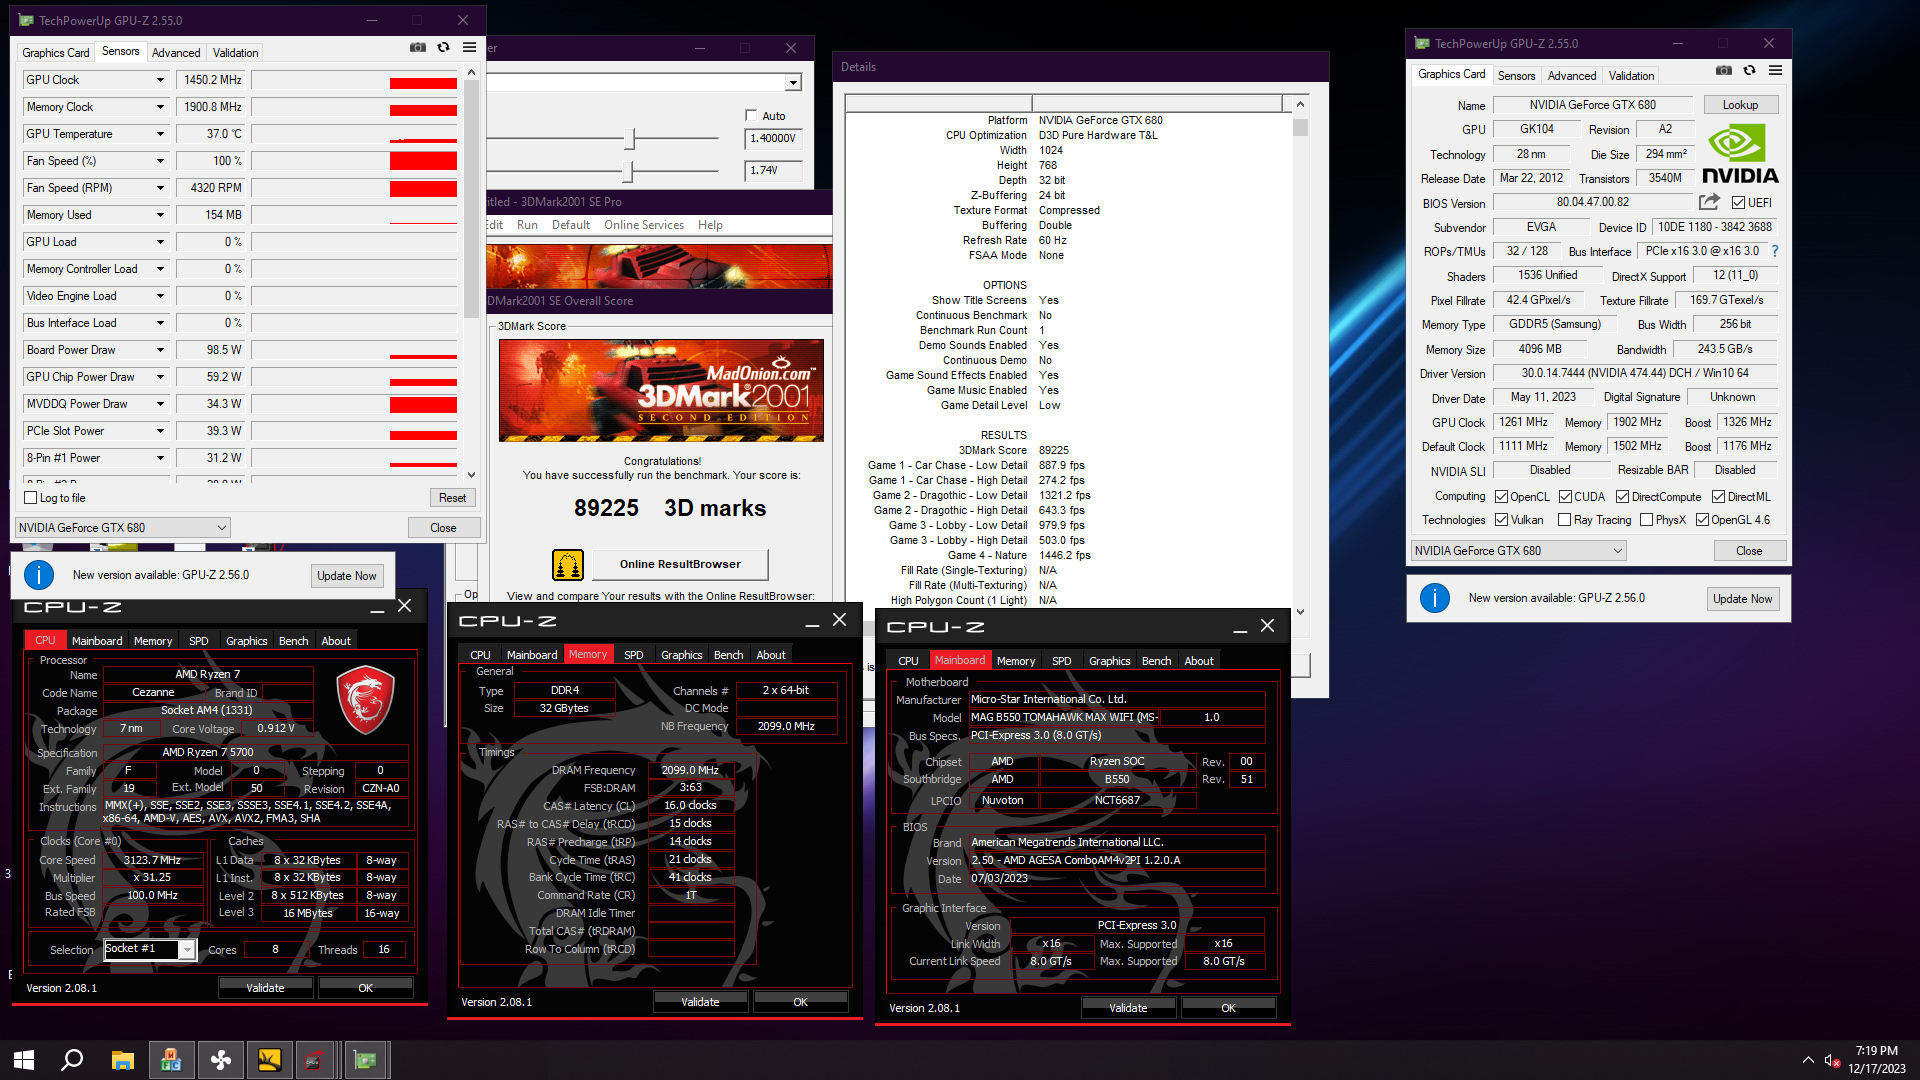Click the lower 1.74V slider handle

(628, 171)
